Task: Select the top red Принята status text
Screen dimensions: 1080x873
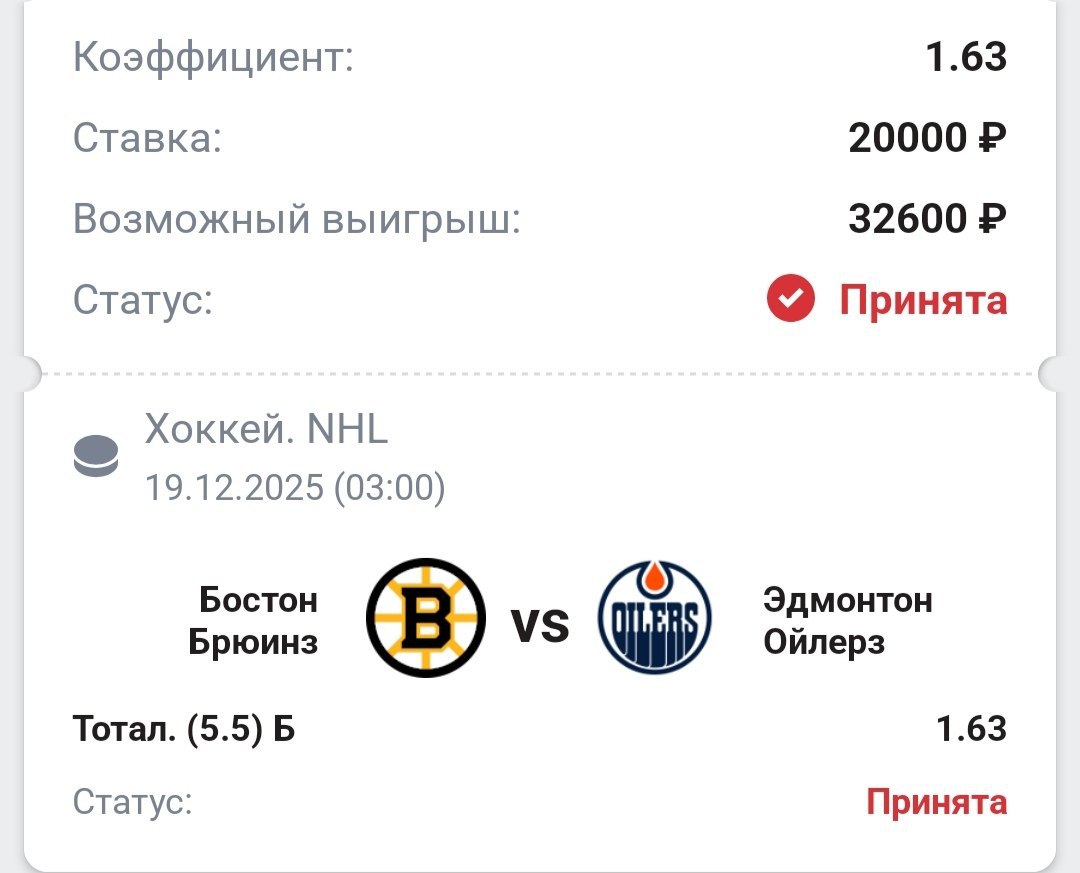Action: pos(922,300)
